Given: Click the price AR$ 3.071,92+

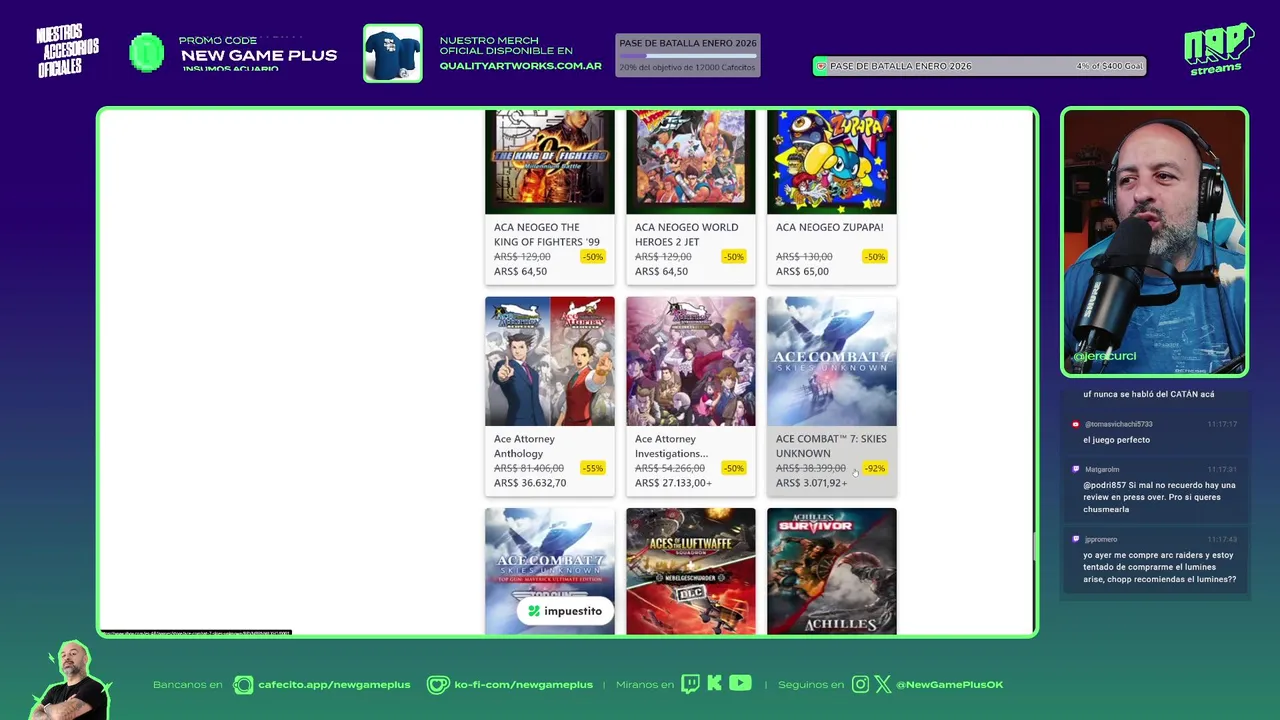Looking at the screenshot, I should (811, 483).
